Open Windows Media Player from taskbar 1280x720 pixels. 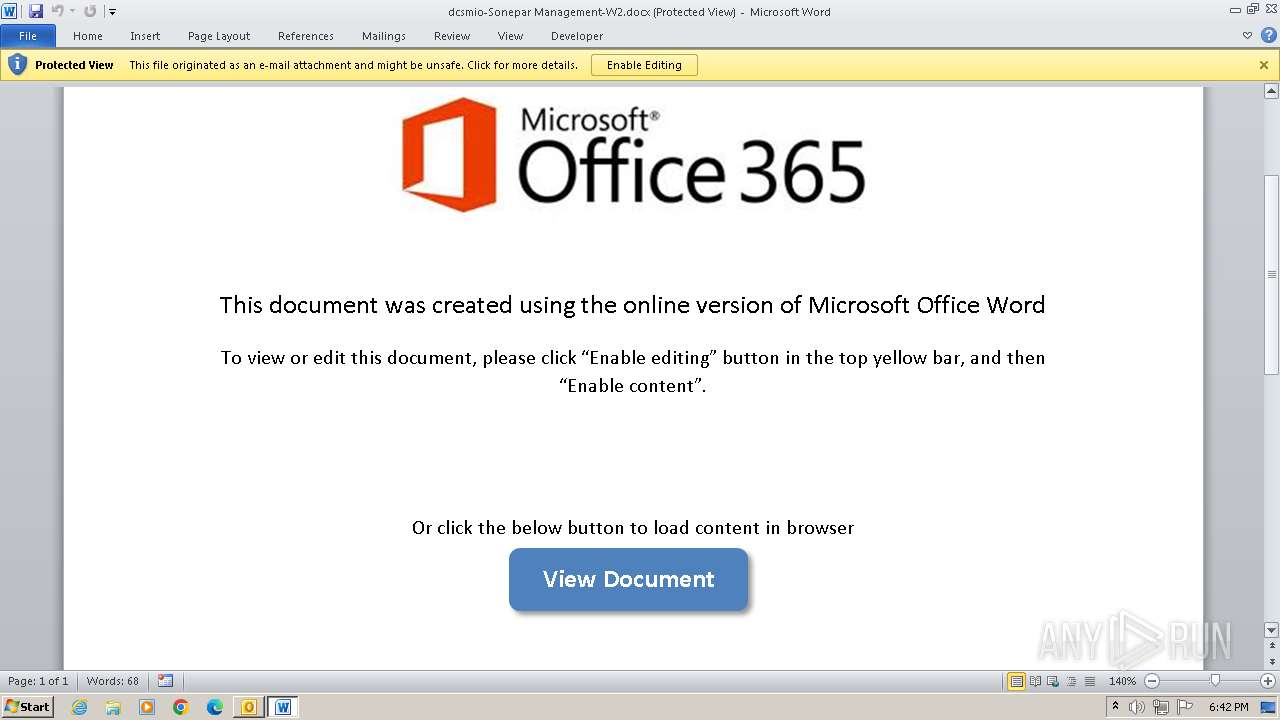tap(147, 707)
